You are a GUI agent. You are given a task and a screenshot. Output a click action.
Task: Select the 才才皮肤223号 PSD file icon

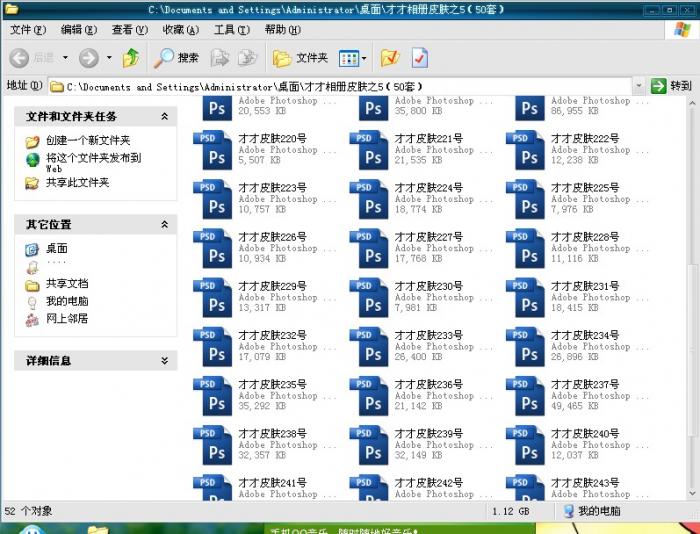click(212, 199)
